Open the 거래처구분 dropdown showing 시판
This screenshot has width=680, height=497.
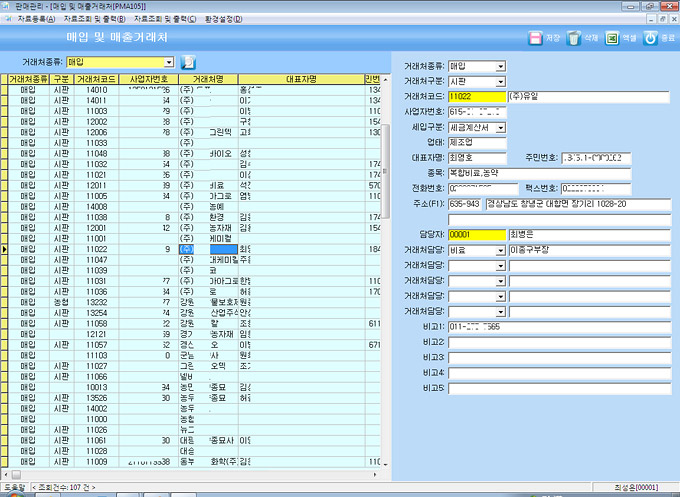[501, 82]
